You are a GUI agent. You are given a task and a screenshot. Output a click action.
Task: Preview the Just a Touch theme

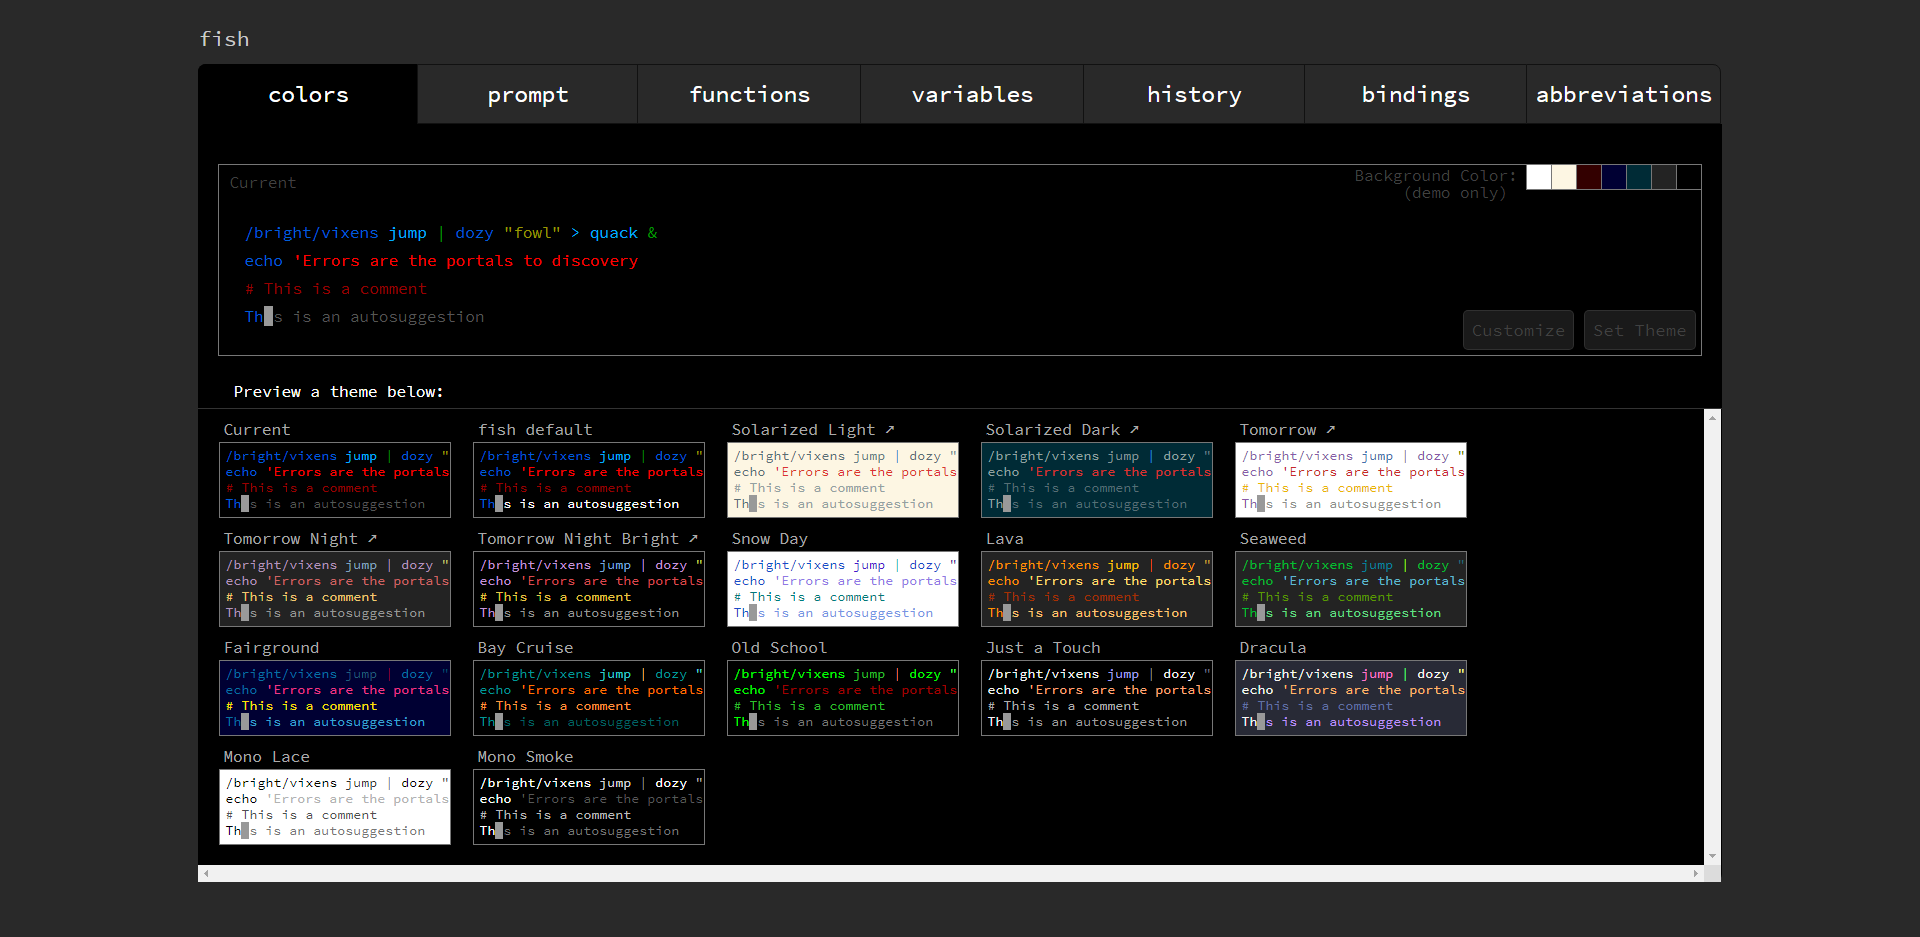(1097, 698)
